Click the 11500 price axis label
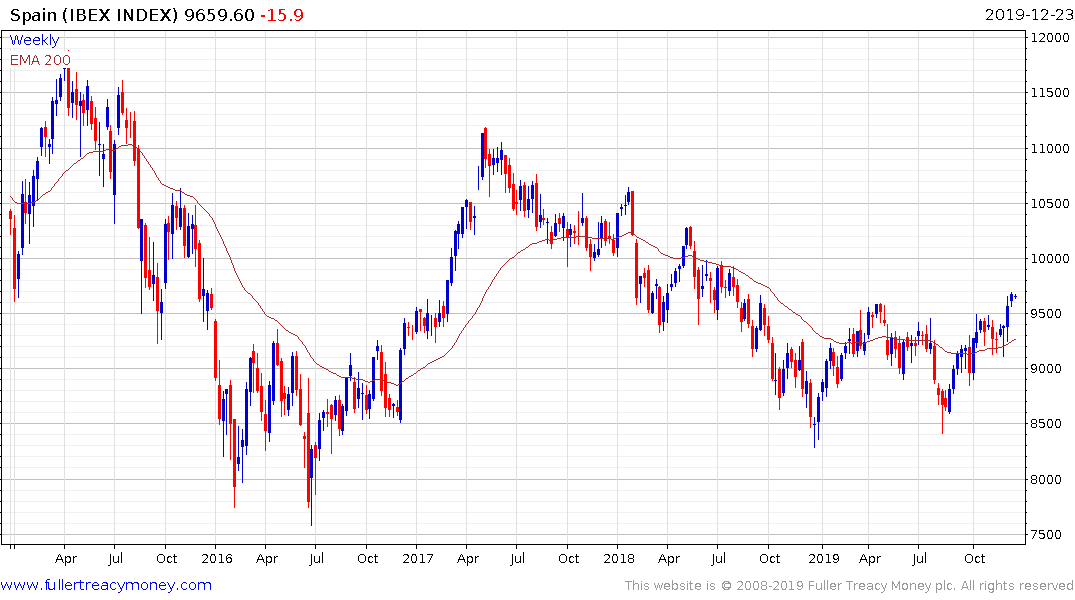The width and height of the screenshot is (1075, 600). pos(1050,93)
